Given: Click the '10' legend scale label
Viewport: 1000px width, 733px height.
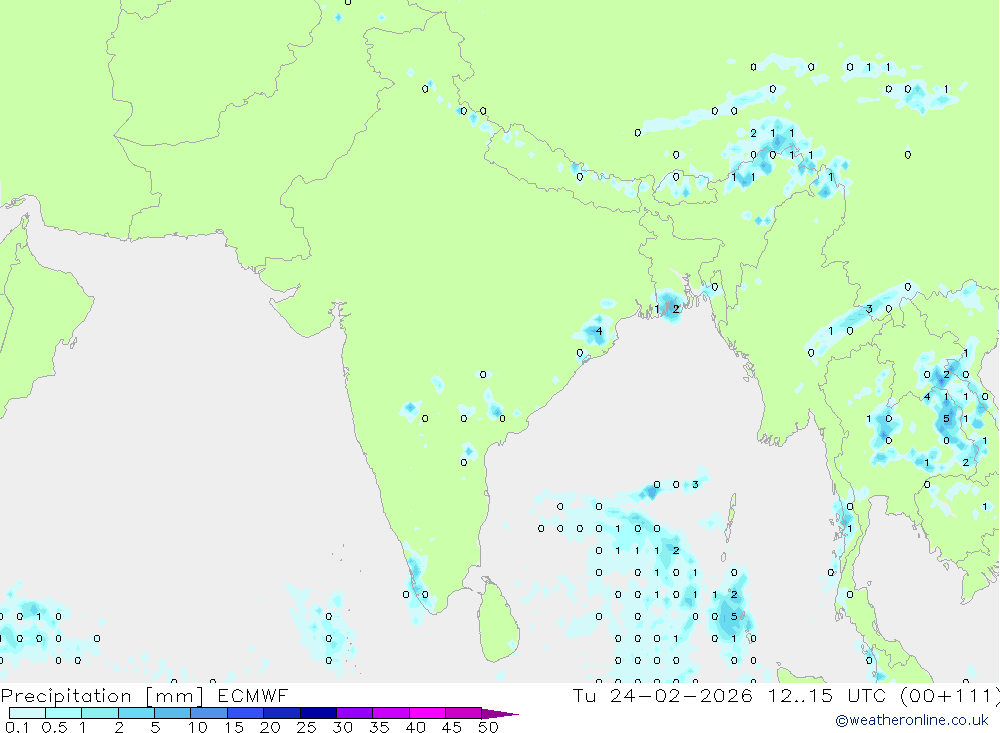Looking at the screenshot, I should pos(198,727).
